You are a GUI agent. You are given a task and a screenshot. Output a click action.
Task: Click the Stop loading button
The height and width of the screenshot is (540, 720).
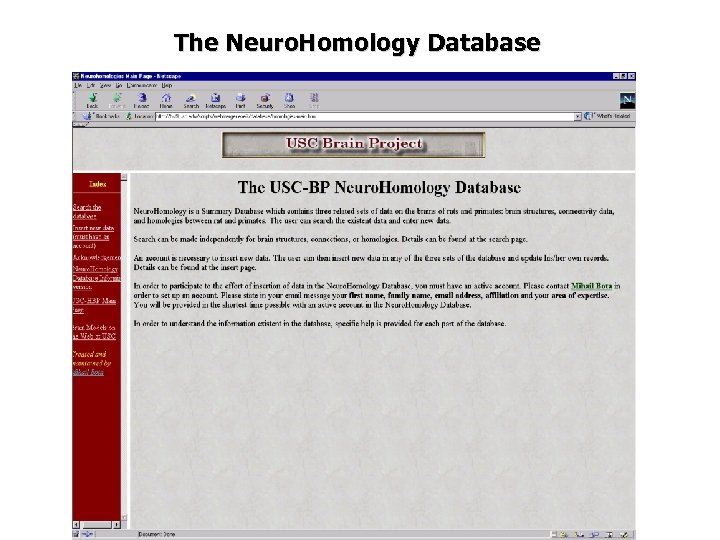(x=314, y=101)
